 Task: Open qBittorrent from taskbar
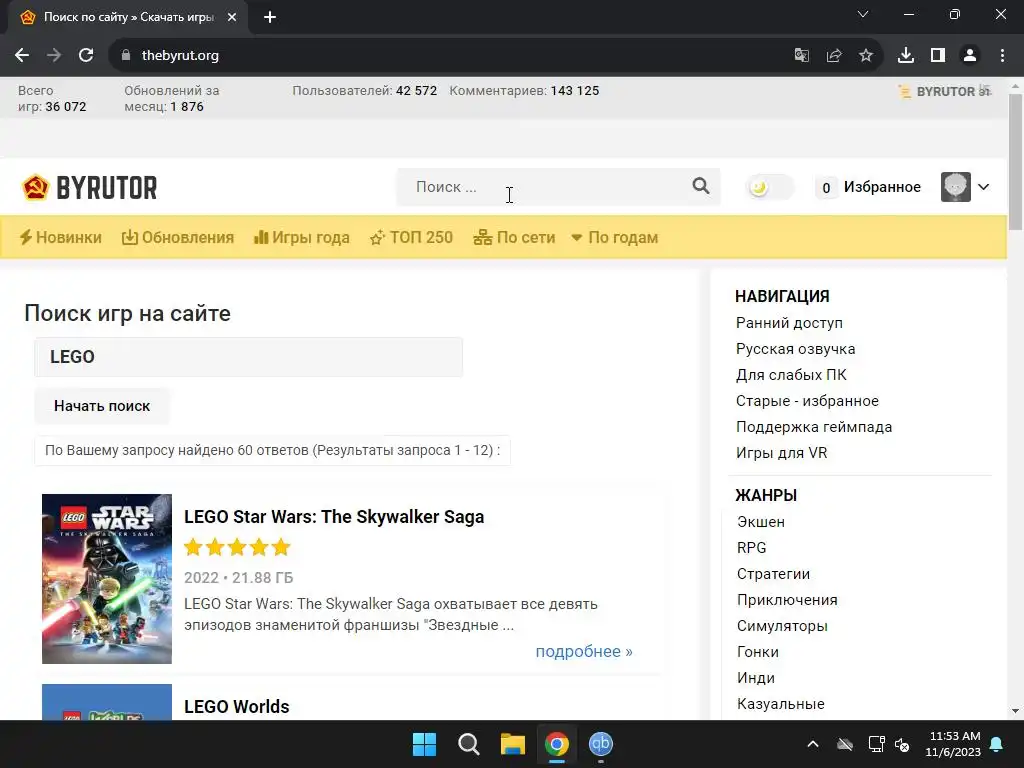(x=601, y=744)
